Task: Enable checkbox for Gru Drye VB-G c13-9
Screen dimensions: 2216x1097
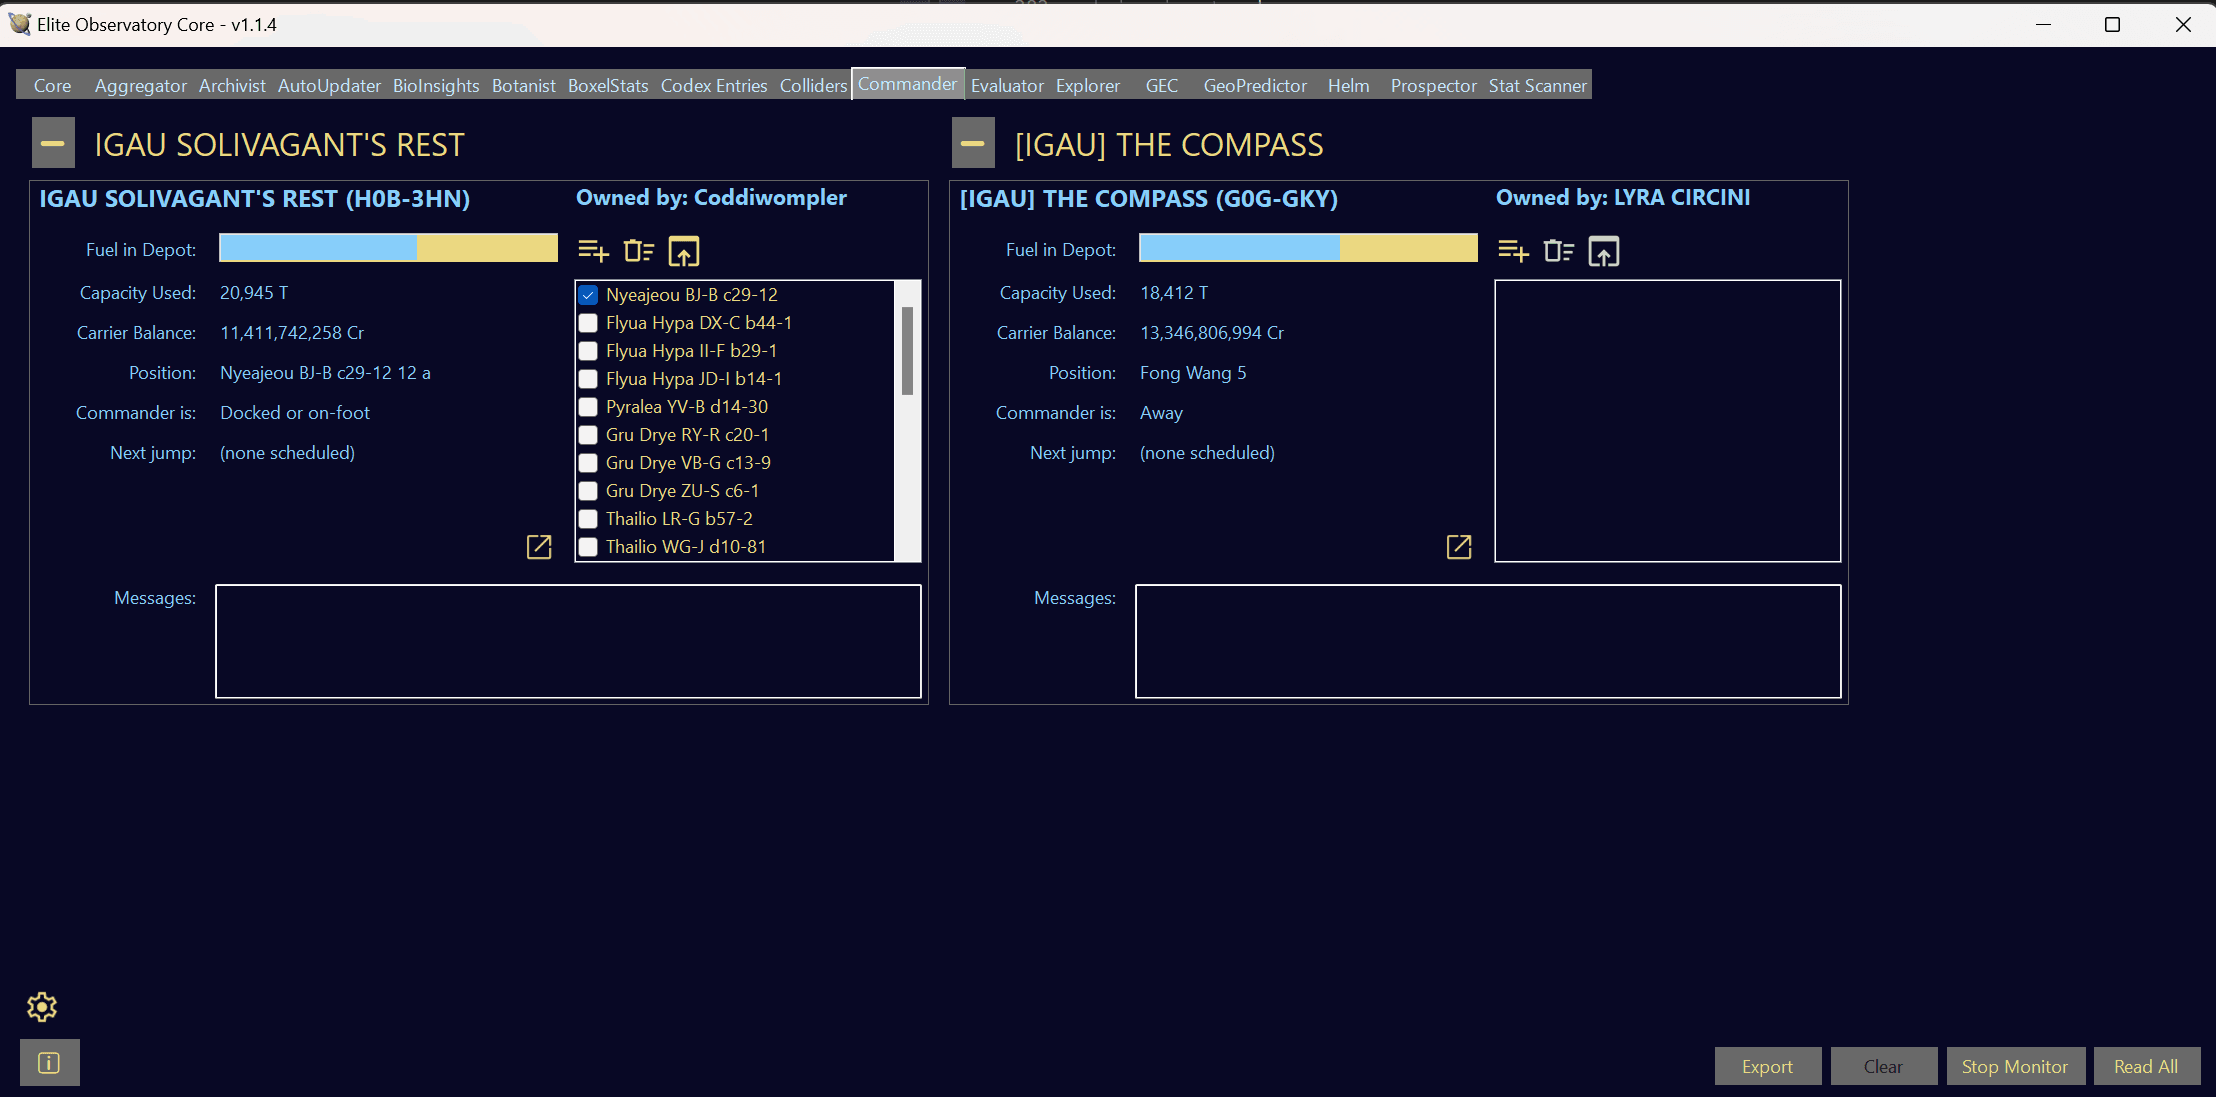Action: [x=588, y=462]
